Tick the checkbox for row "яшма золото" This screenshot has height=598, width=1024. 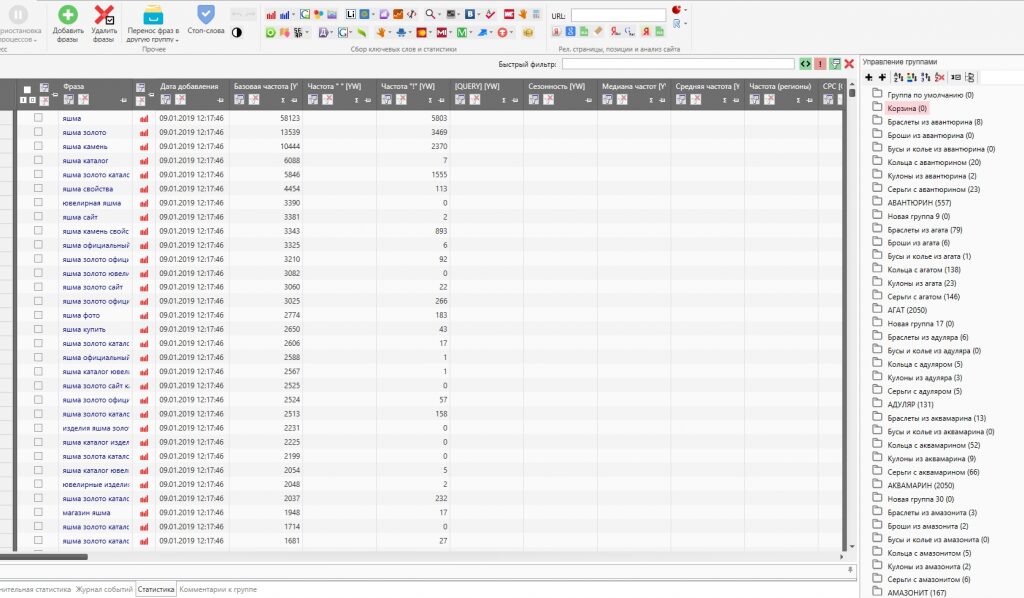tap(38, 132)
